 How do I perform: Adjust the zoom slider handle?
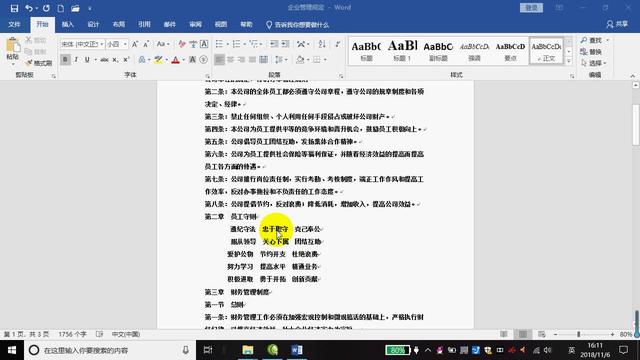(x=578, y=334)
